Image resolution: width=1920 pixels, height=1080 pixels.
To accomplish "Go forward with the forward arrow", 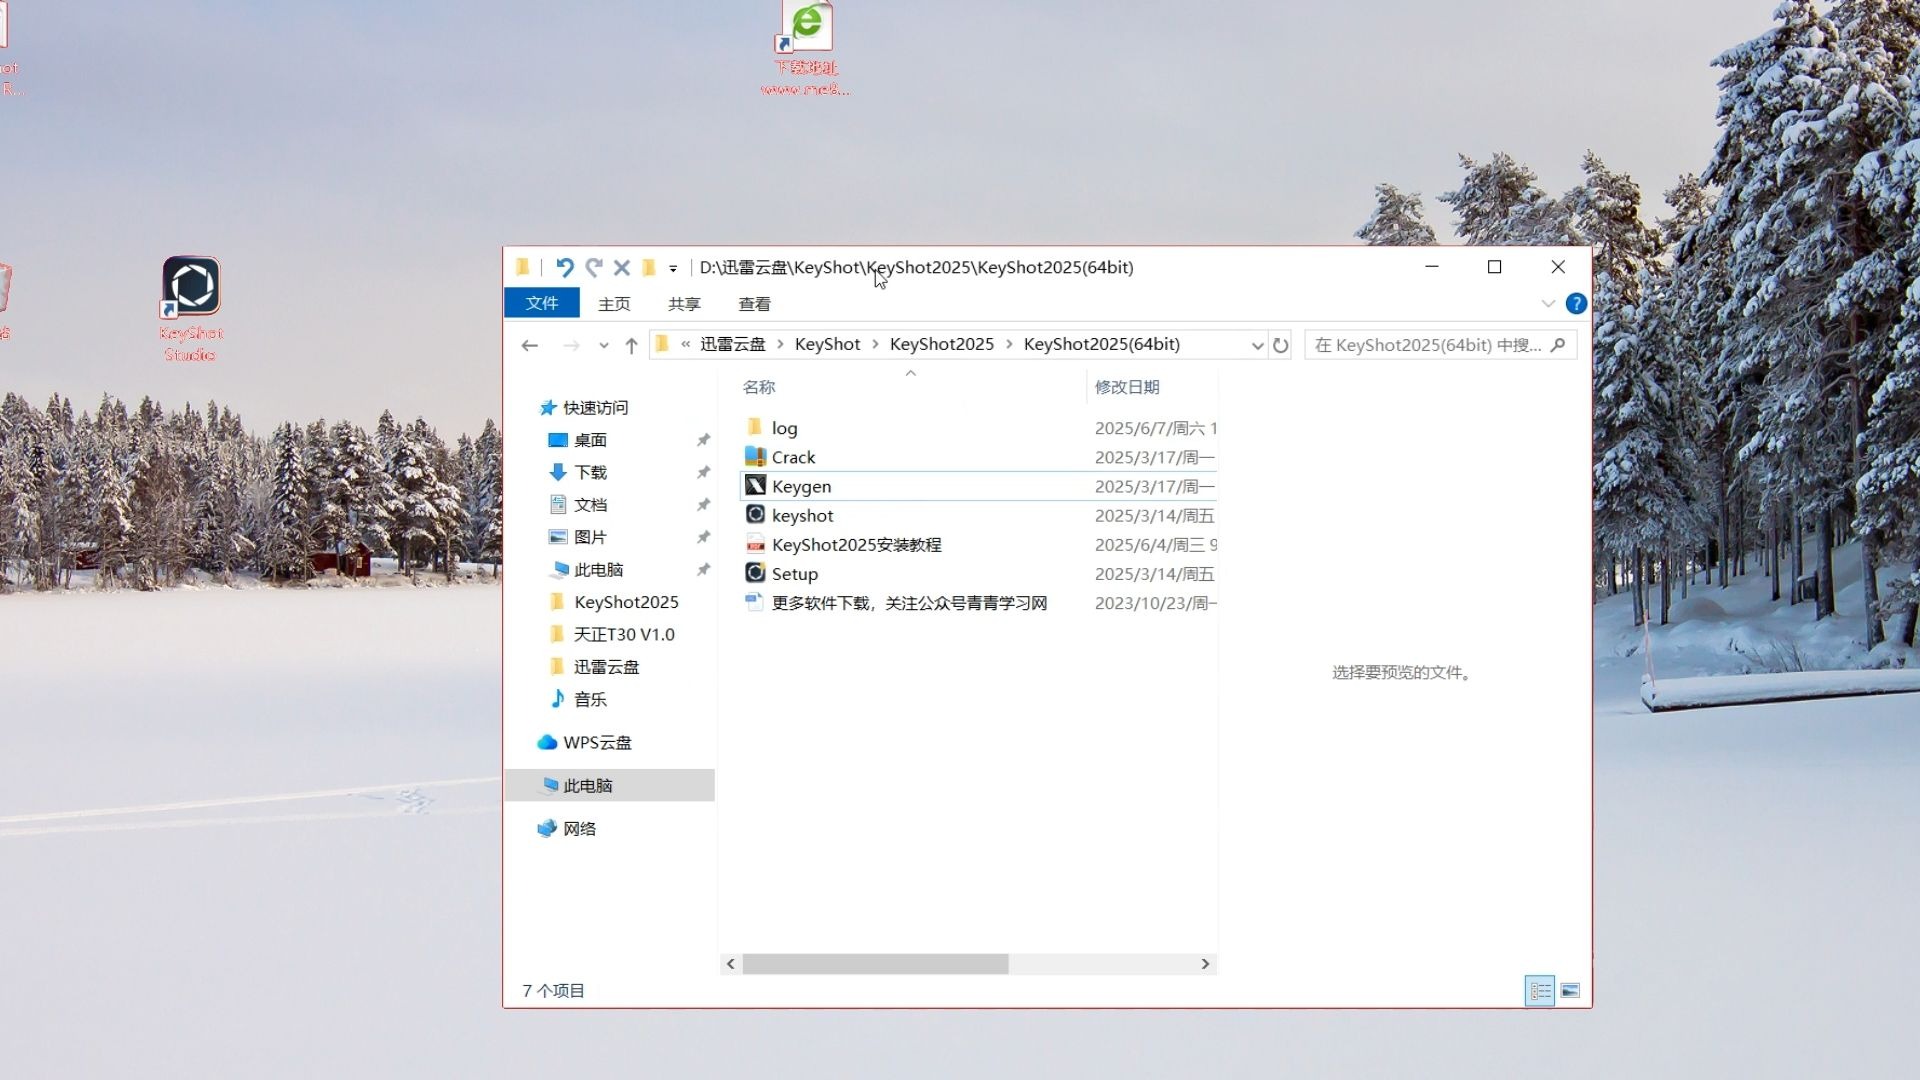I will (x=571, y=345).
